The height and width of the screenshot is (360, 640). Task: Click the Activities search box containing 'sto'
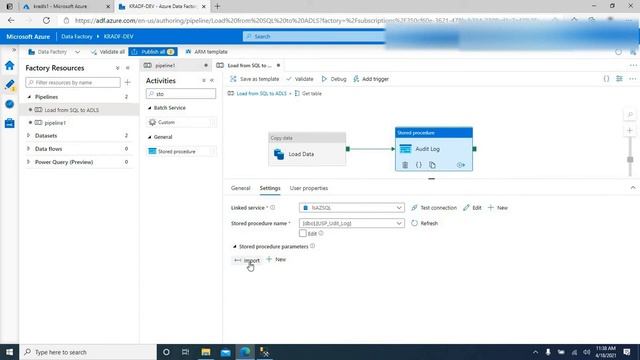click(x=181, y=94)
